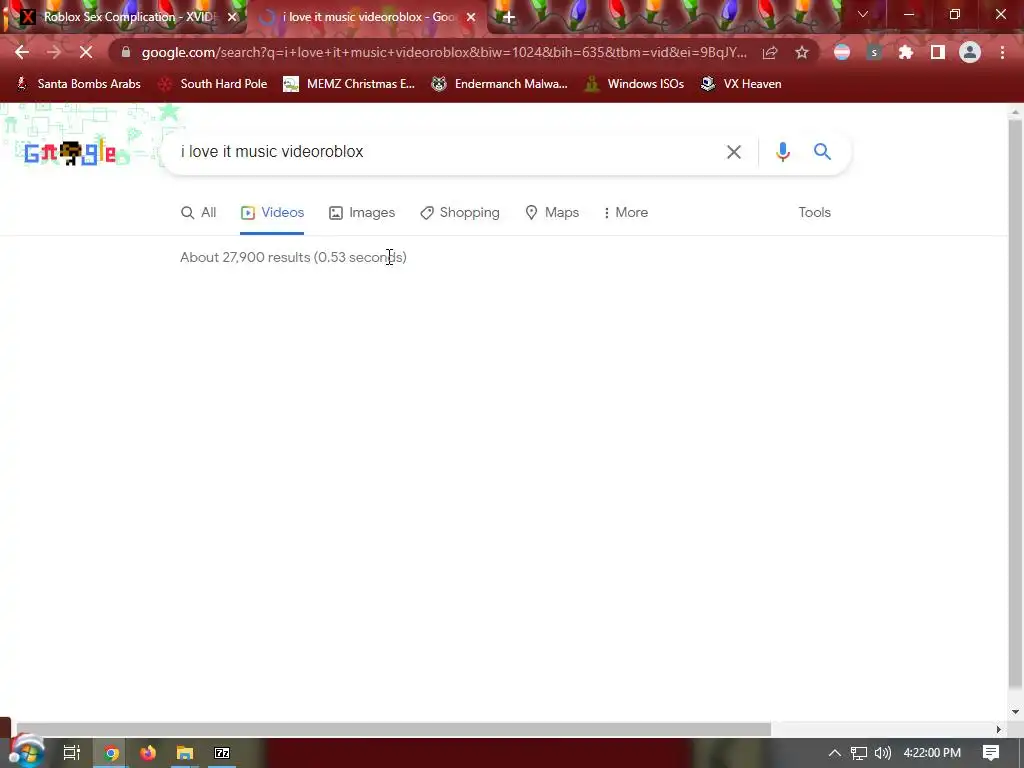Close the Roblox tab

pos(232,17)
